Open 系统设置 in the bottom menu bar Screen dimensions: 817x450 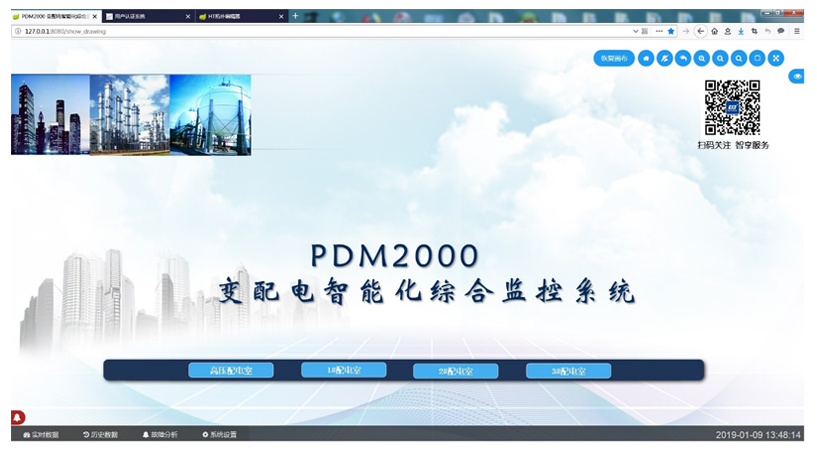click(x=219, y=435)
